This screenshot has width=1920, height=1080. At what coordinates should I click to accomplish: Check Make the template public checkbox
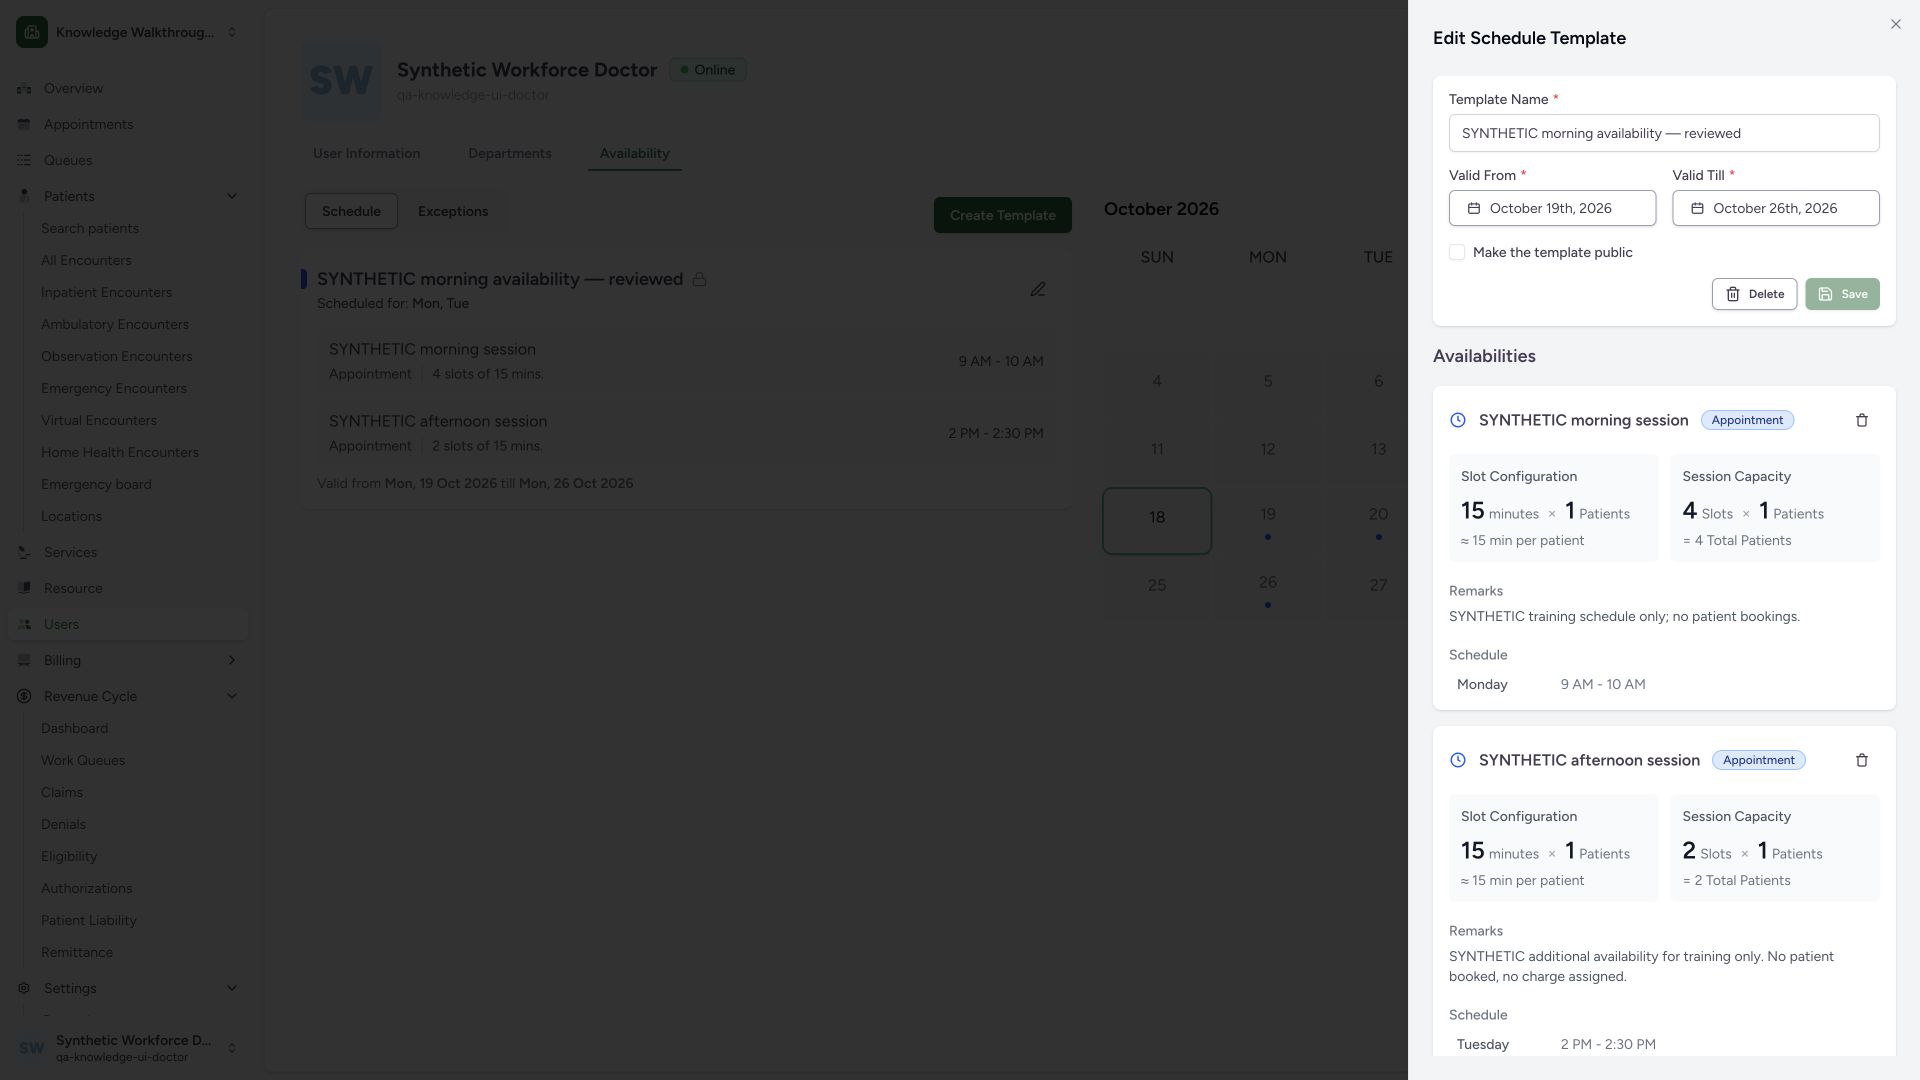[1457, 252]
